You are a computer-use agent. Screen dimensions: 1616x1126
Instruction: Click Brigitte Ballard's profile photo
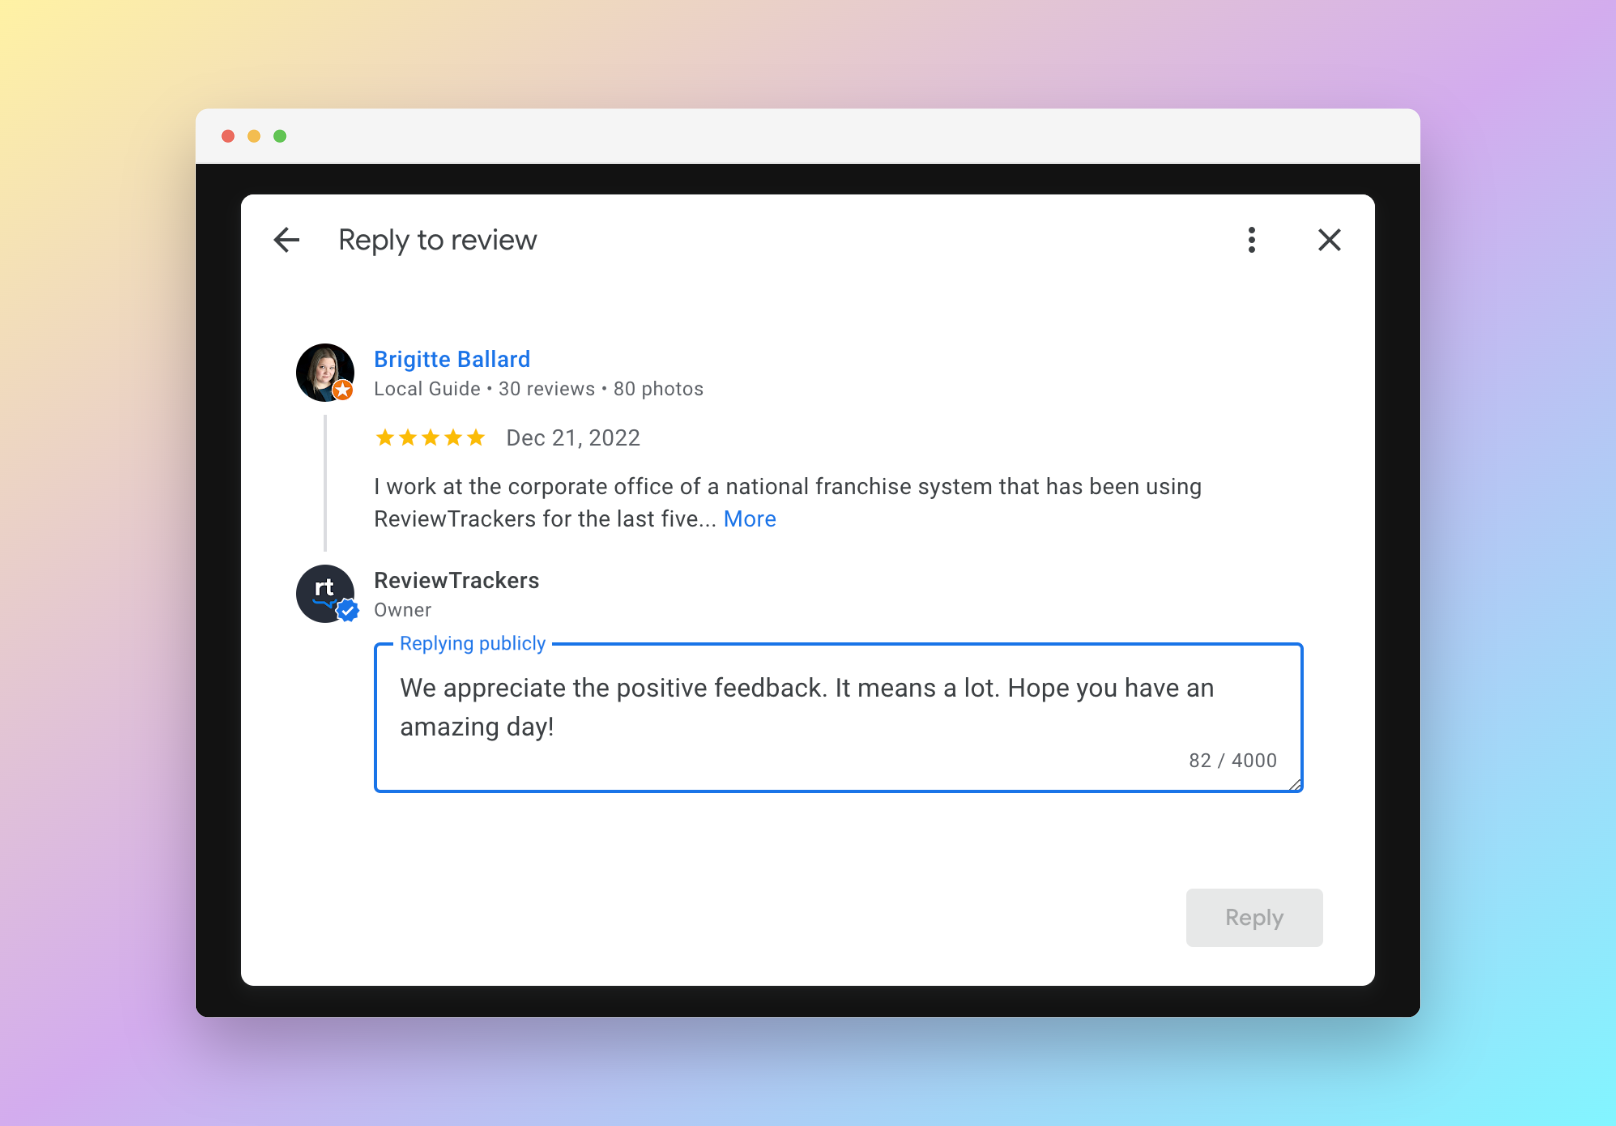[323, 370]
